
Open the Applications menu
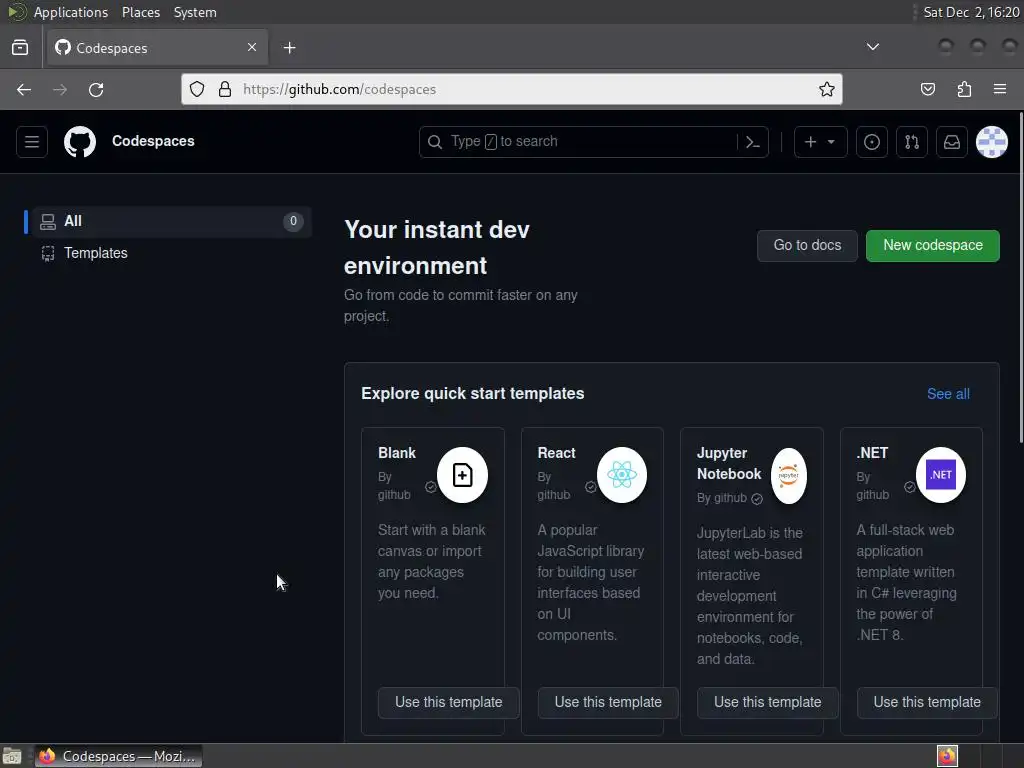pyautogui.click(x=71, y=12)
